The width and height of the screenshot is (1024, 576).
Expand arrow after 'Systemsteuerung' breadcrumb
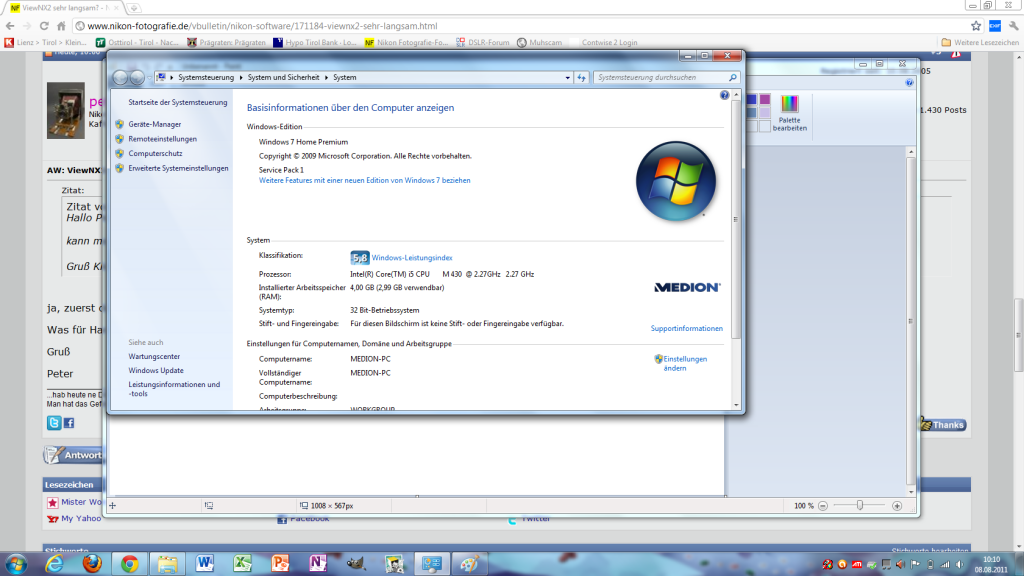(240, 78)
